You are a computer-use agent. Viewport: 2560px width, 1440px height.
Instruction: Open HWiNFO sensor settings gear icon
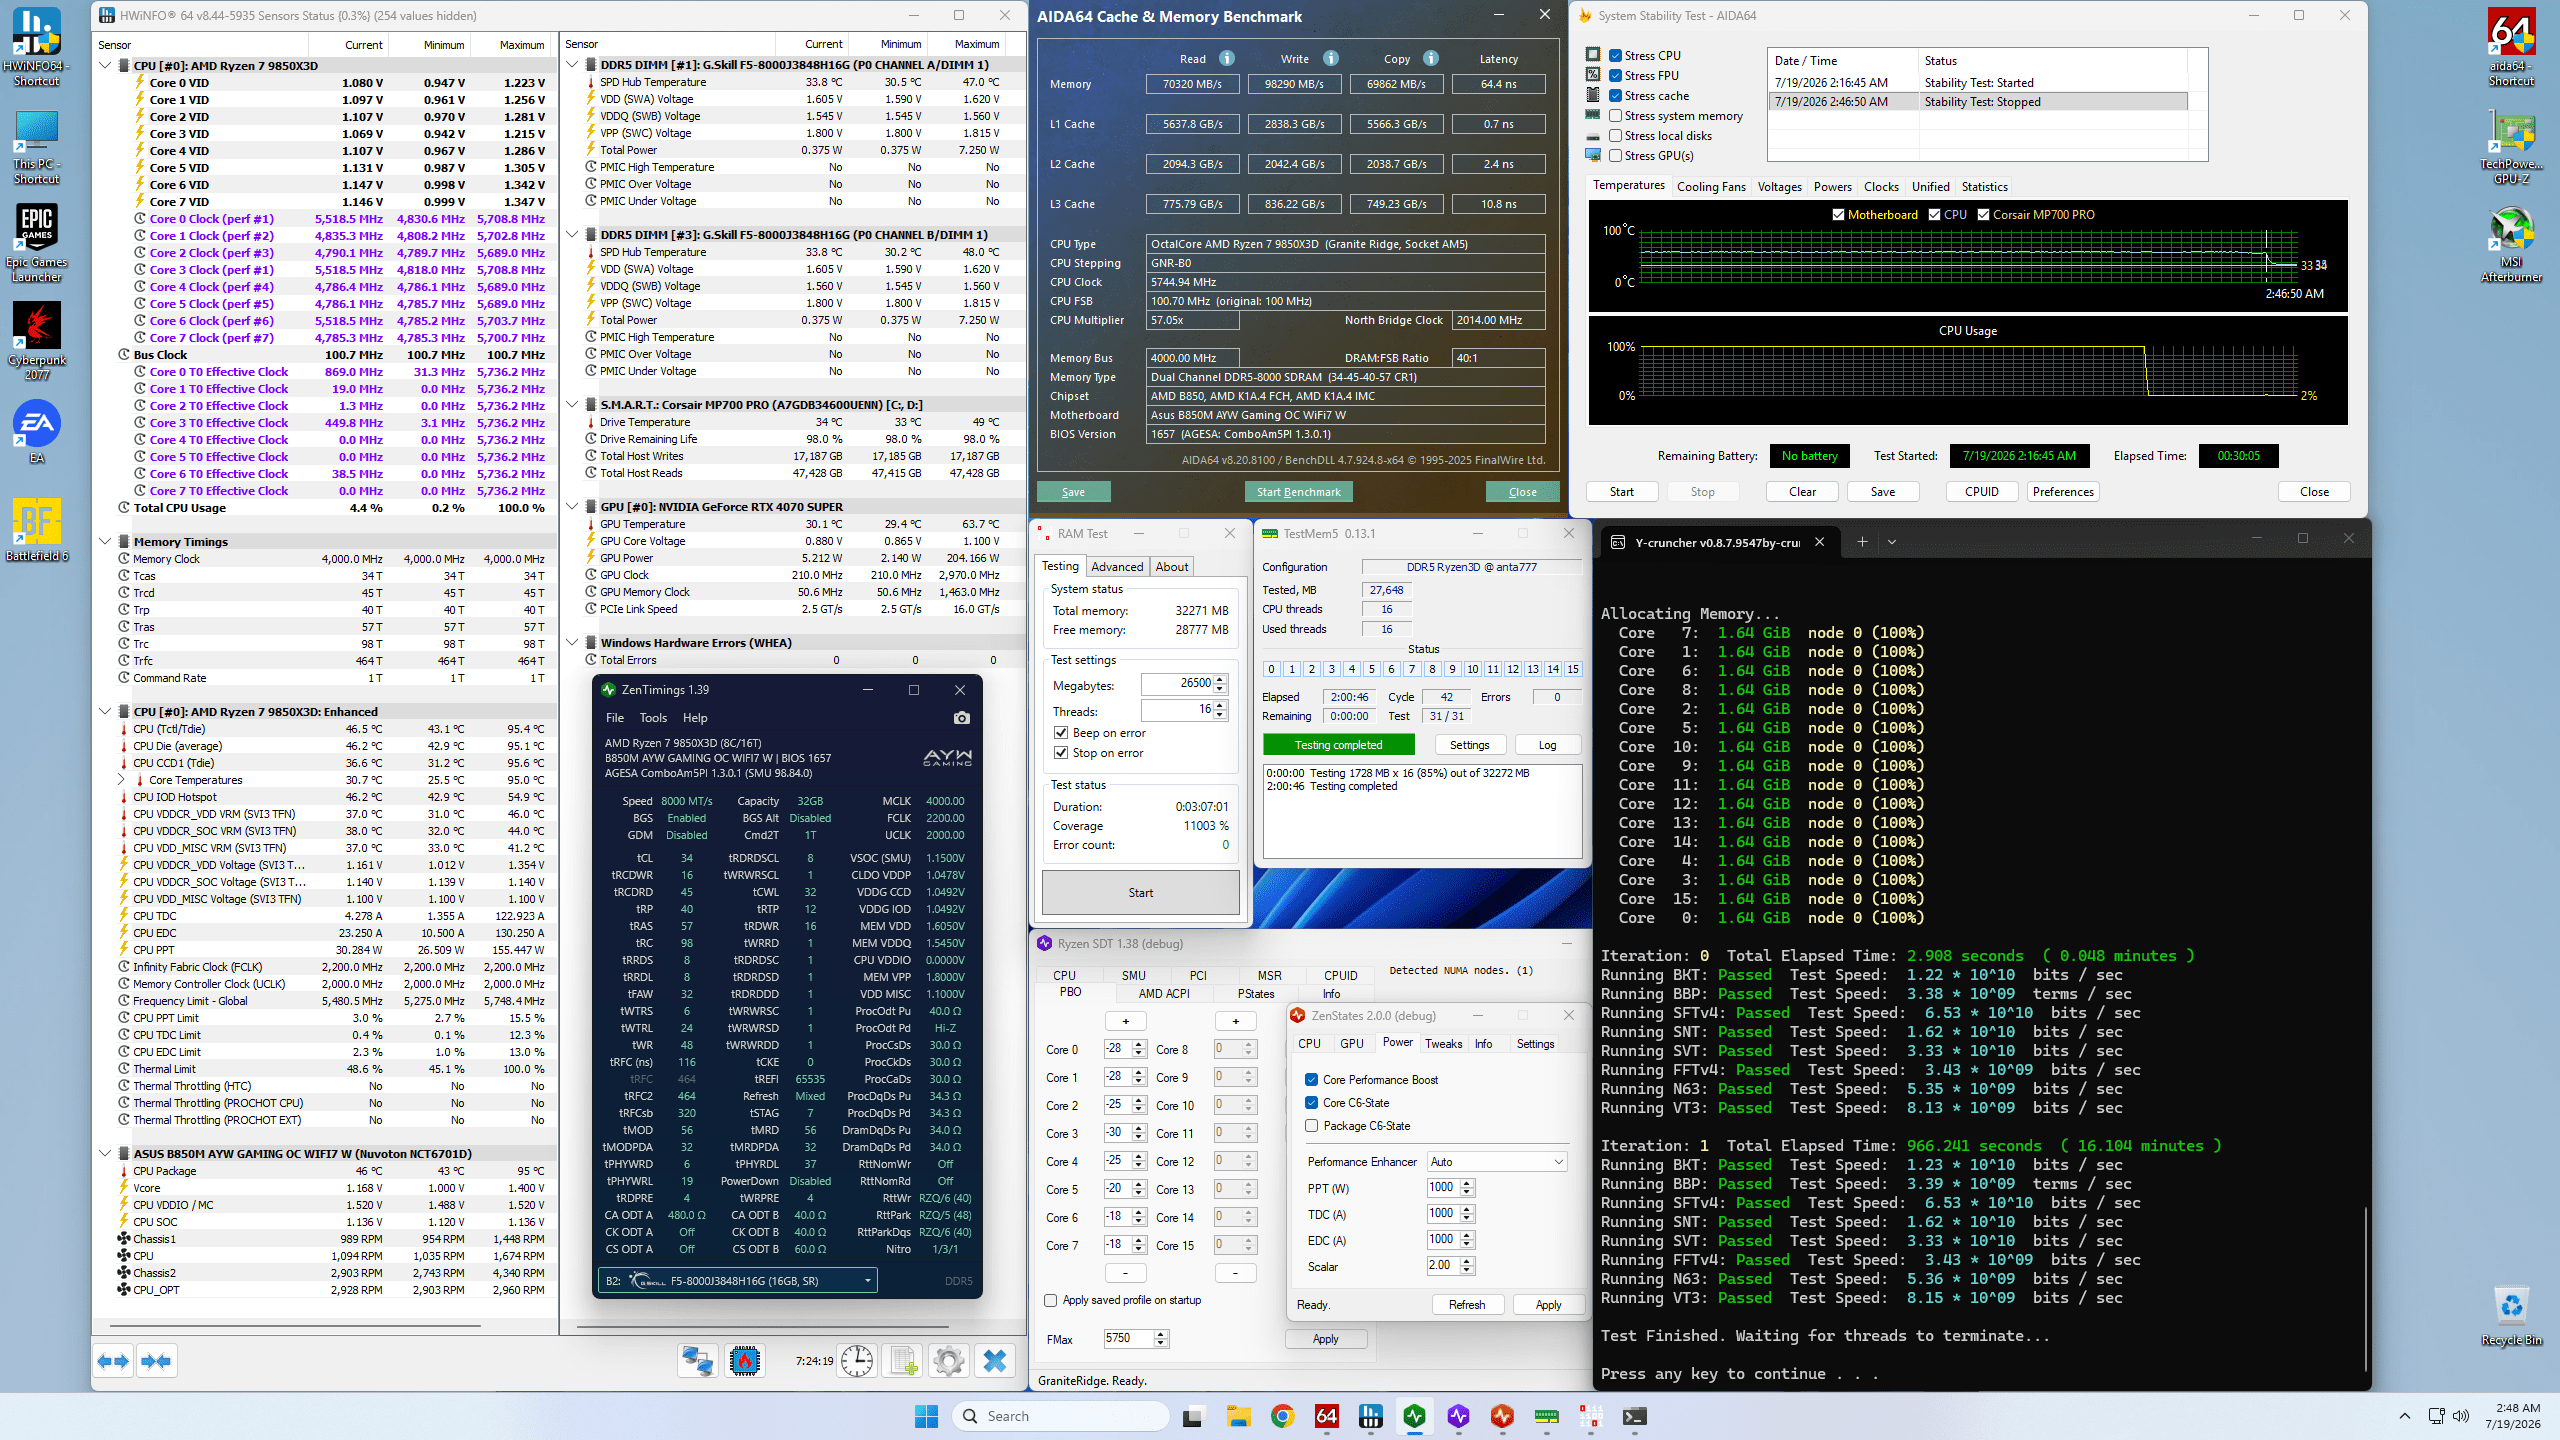tap(948, 1361)
